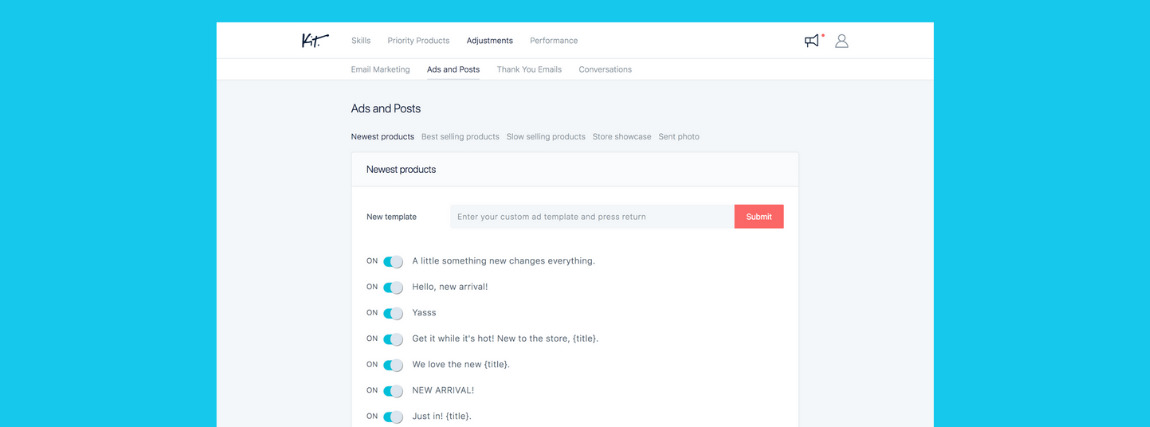
Task: Open the megaphone announcements icon
Action: click(x=812, y=41)
